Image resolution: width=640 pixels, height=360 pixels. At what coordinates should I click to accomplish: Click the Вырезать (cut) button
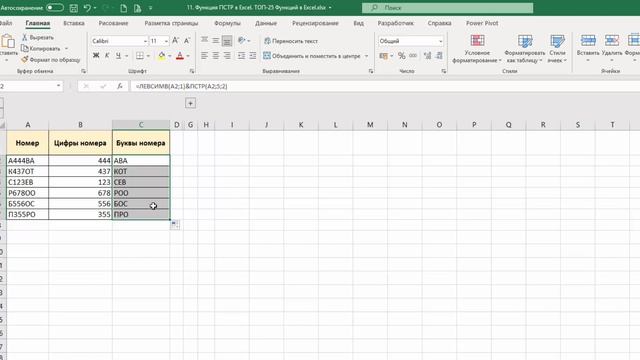(x=38, y=38)
